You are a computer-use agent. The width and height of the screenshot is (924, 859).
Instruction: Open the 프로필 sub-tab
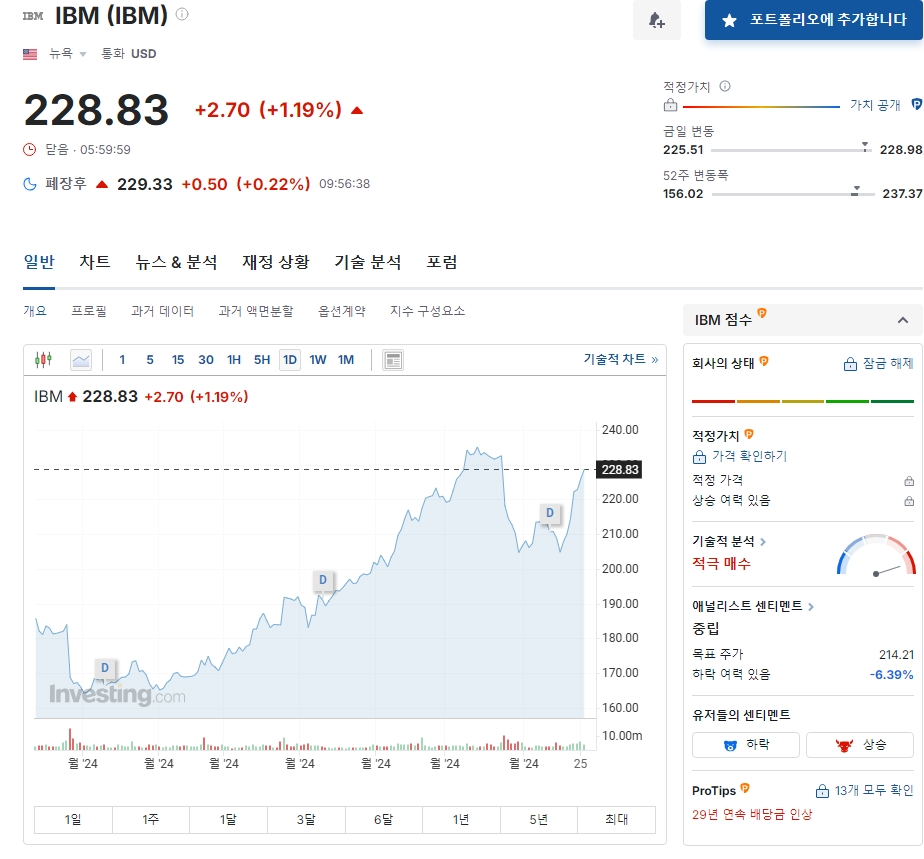tap(89, 310)
